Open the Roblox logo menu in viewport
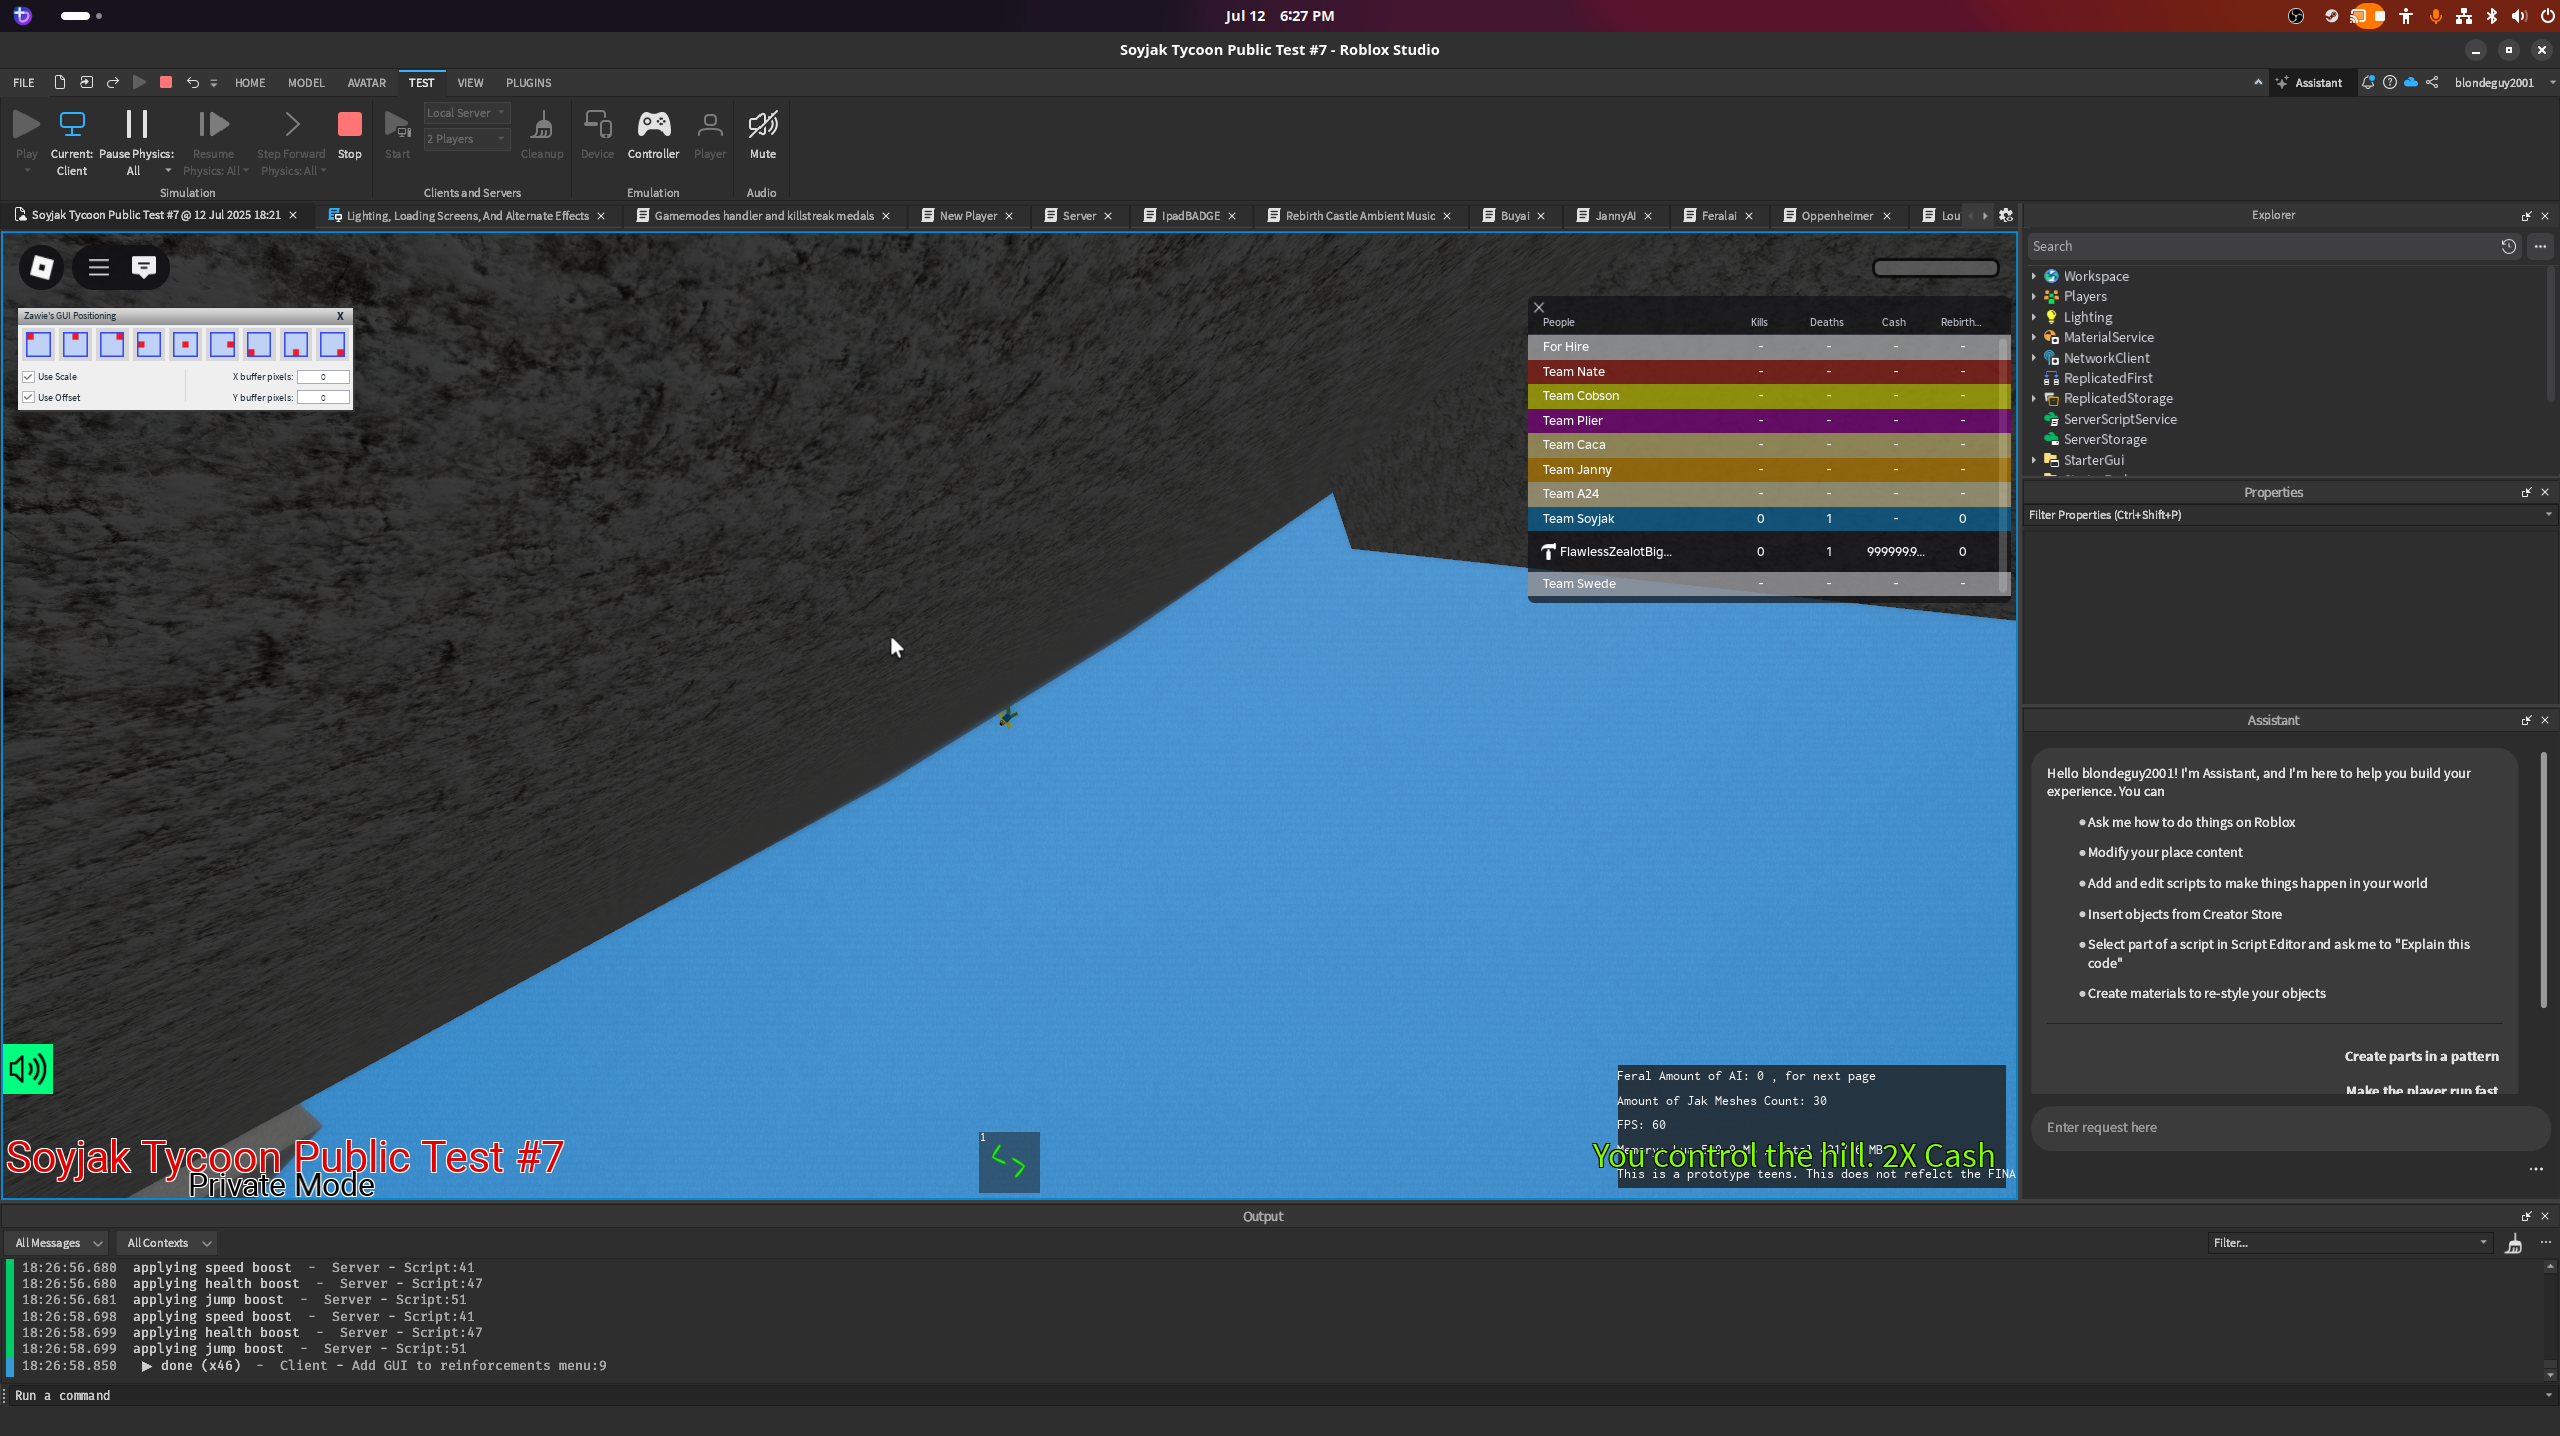The height and width of the screenshot is (1436, 2560). tap(42, 267)
